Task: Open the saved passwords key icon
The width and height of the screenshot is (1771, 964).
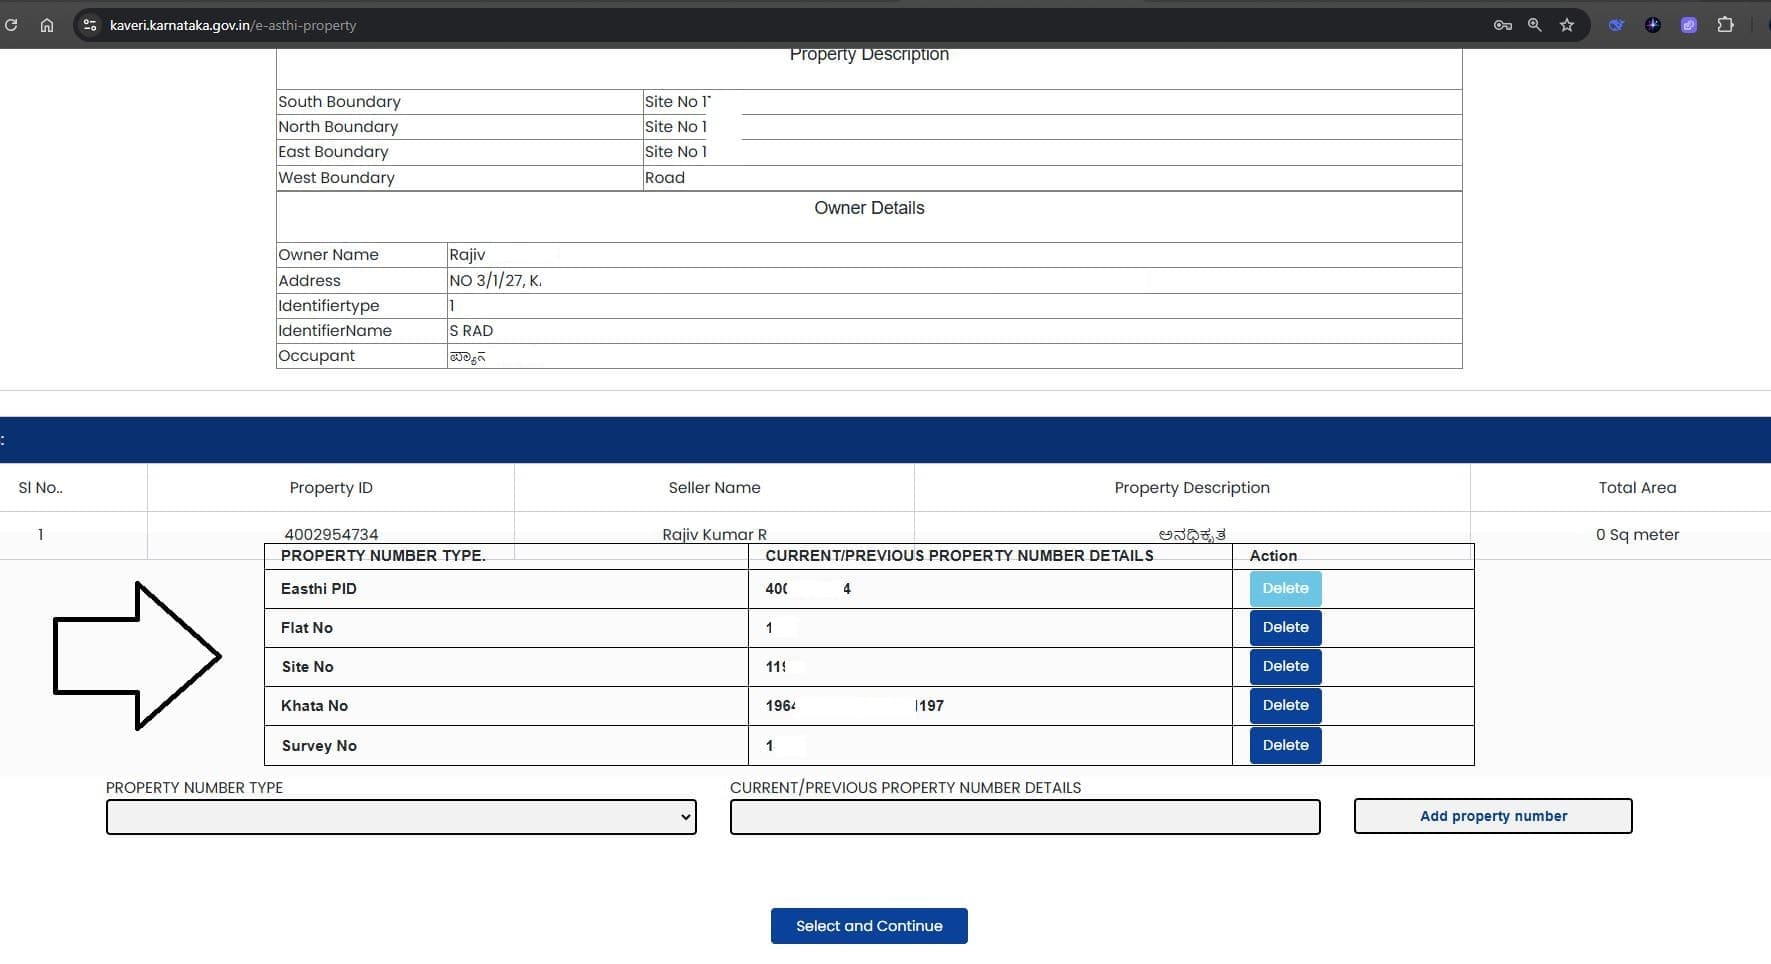Action: [x=1502, y=25]
